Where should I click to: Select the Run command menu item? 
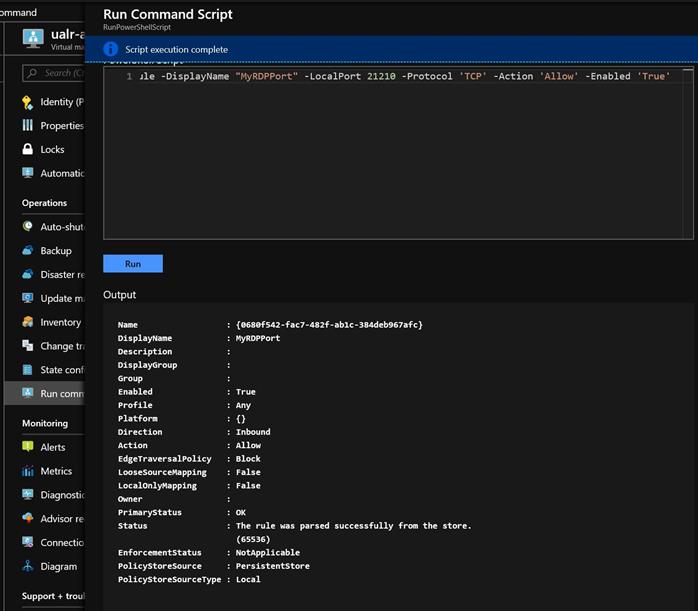coord(62,394)
